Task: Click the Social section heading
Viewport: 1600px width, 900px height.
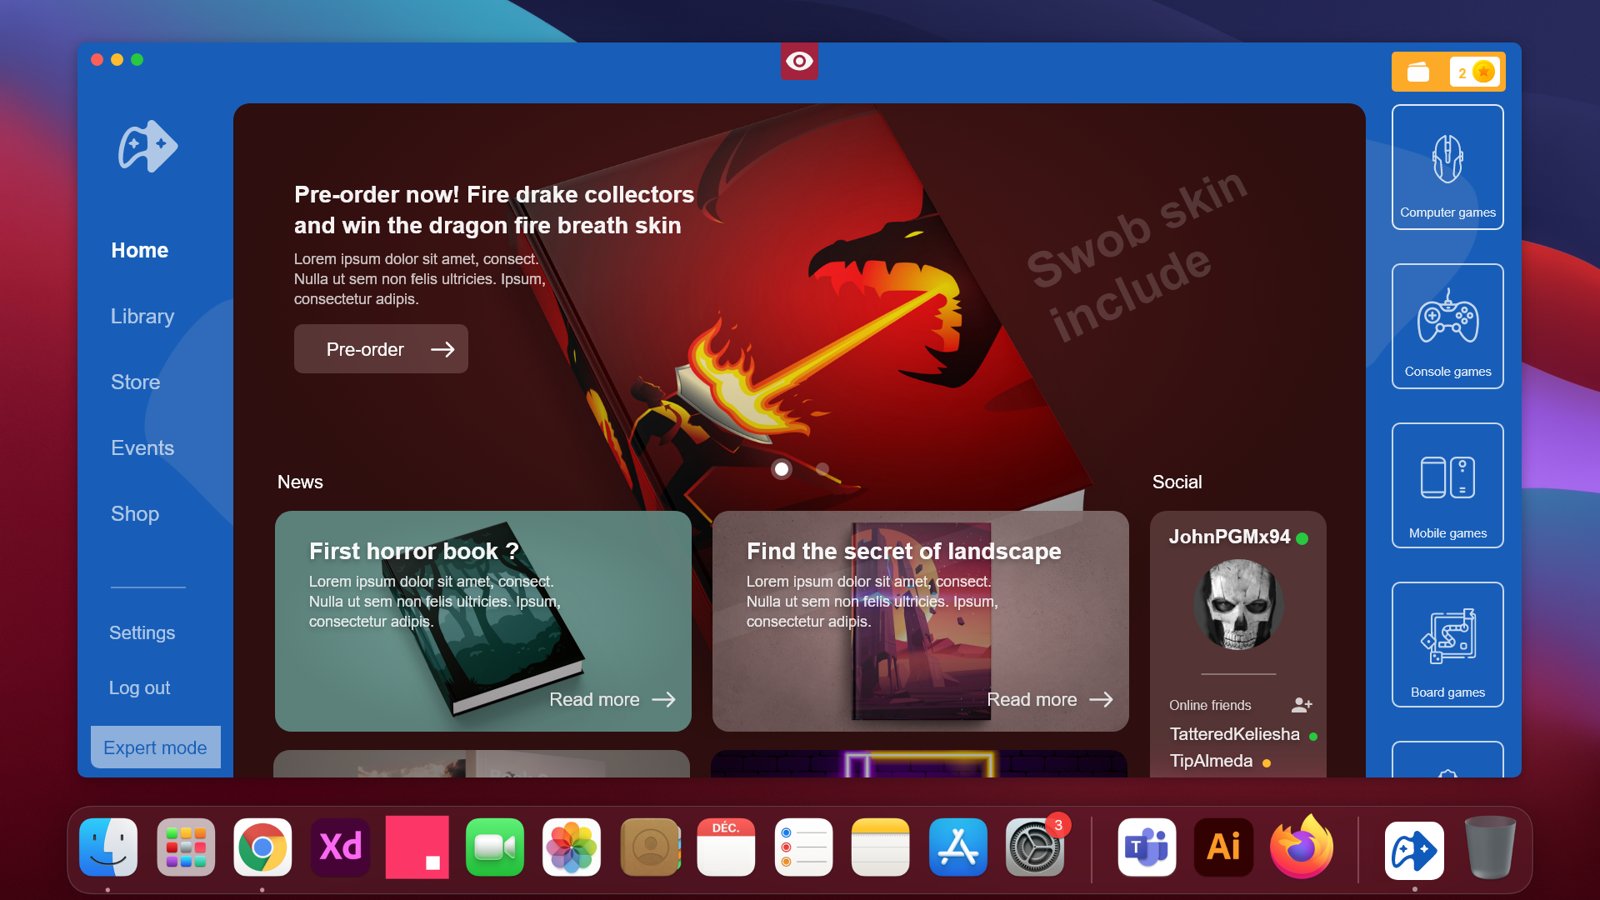Action: pyautogui.click(x=1177, y=482)
